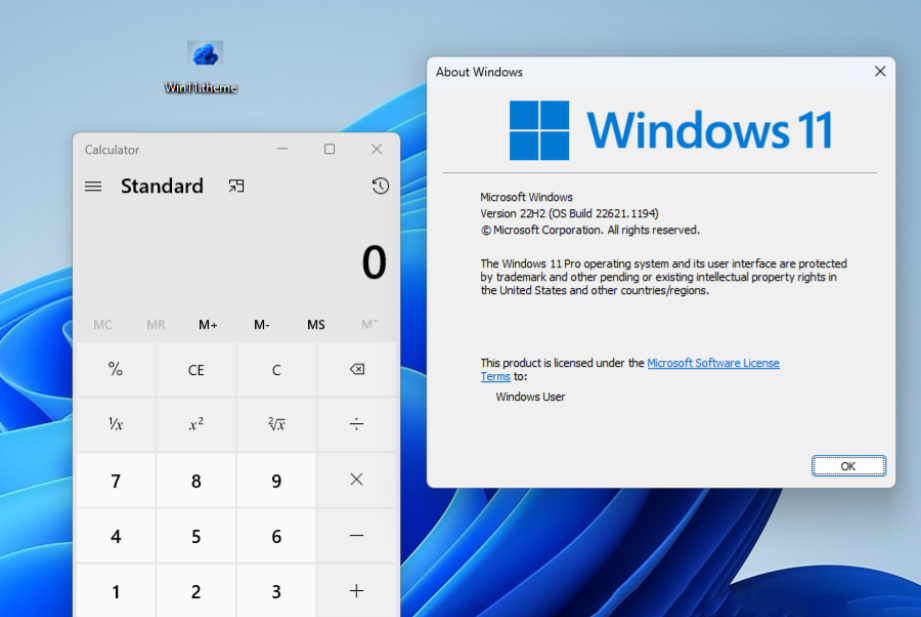Image resolution: width=921 pixels, height=617 pixels.
Task: Click the reciprocal 1/x key
Action: [x=116, y=424]
